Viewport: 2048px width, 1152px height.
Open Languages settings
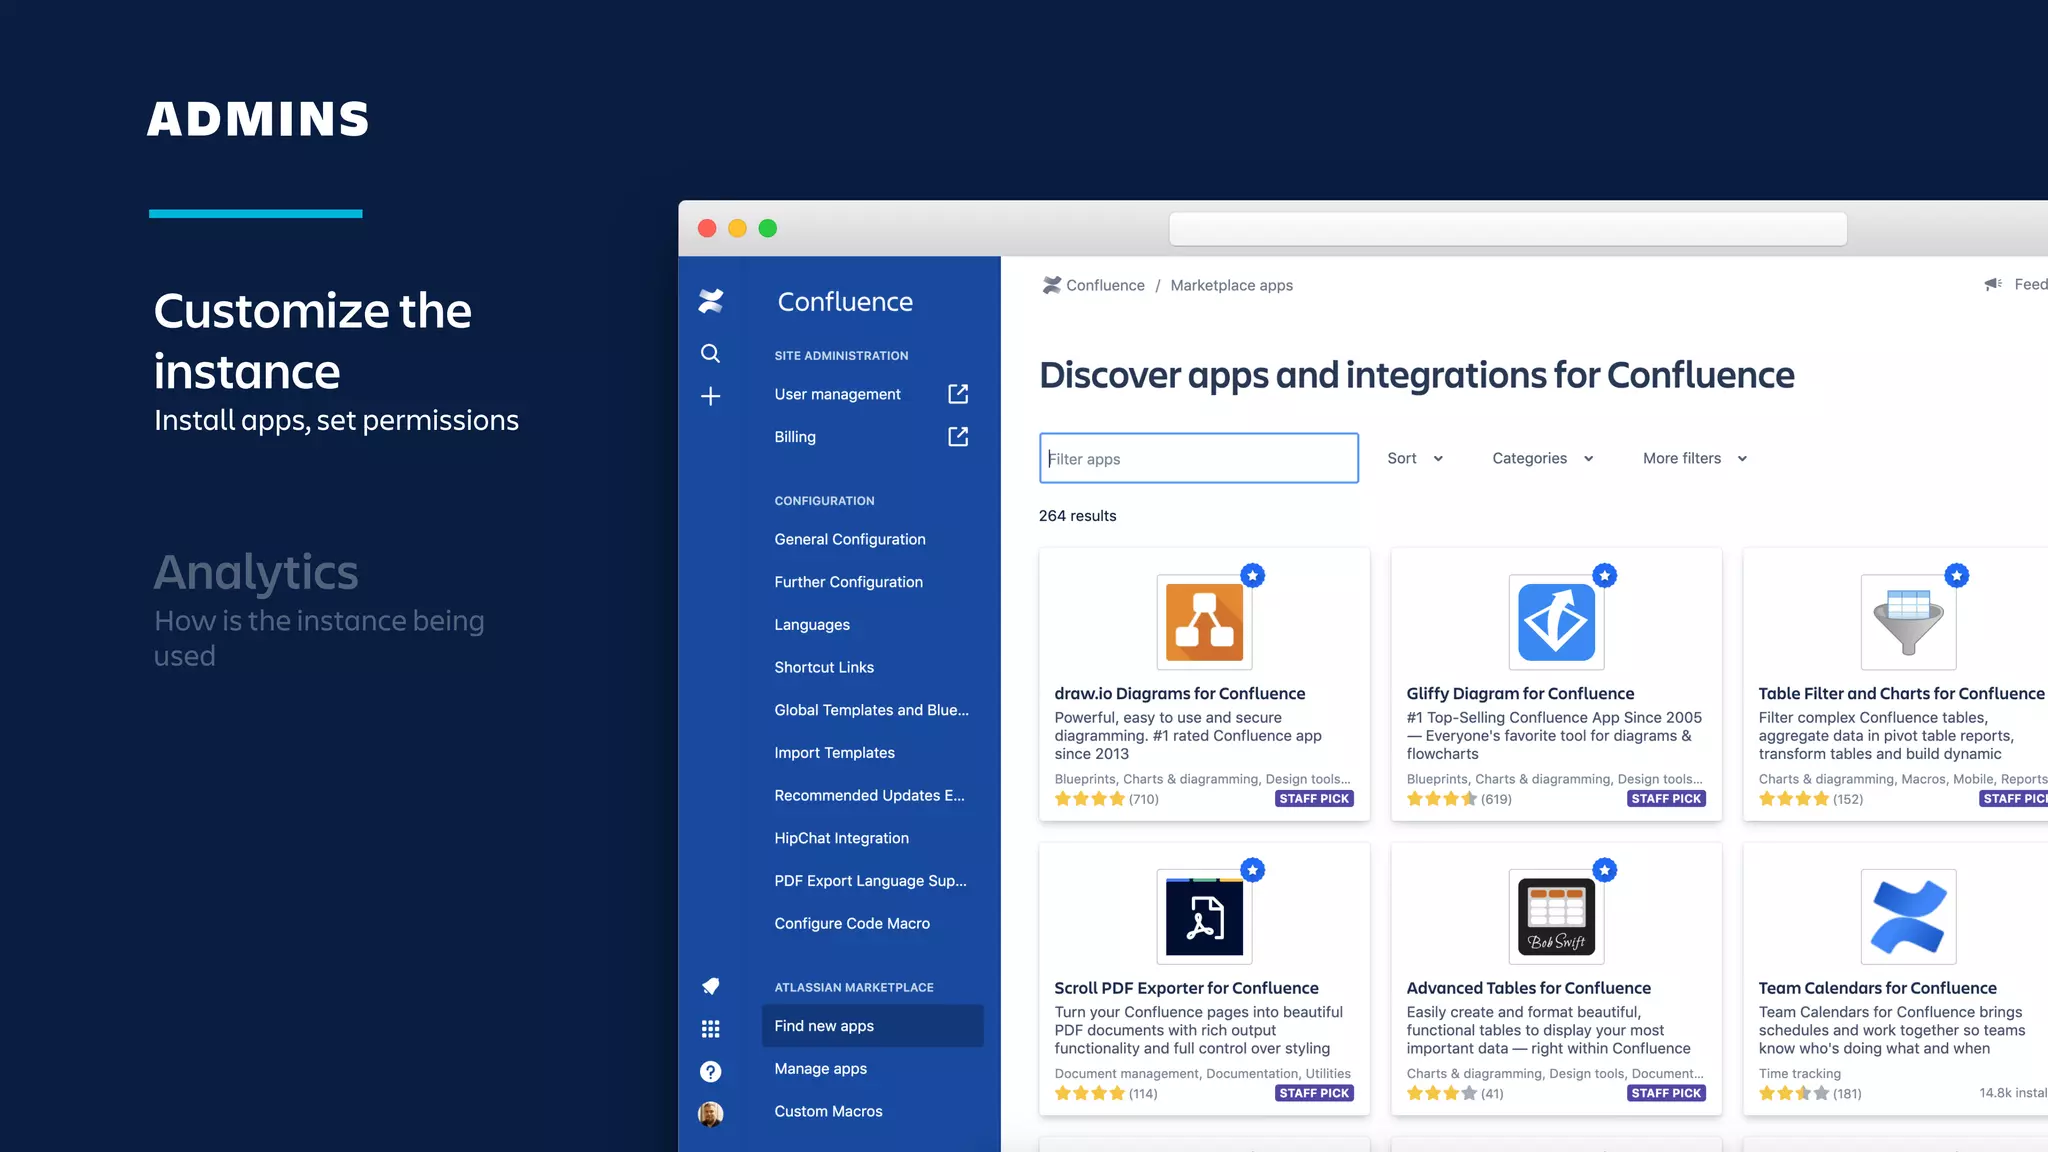[x=812, y=625]
